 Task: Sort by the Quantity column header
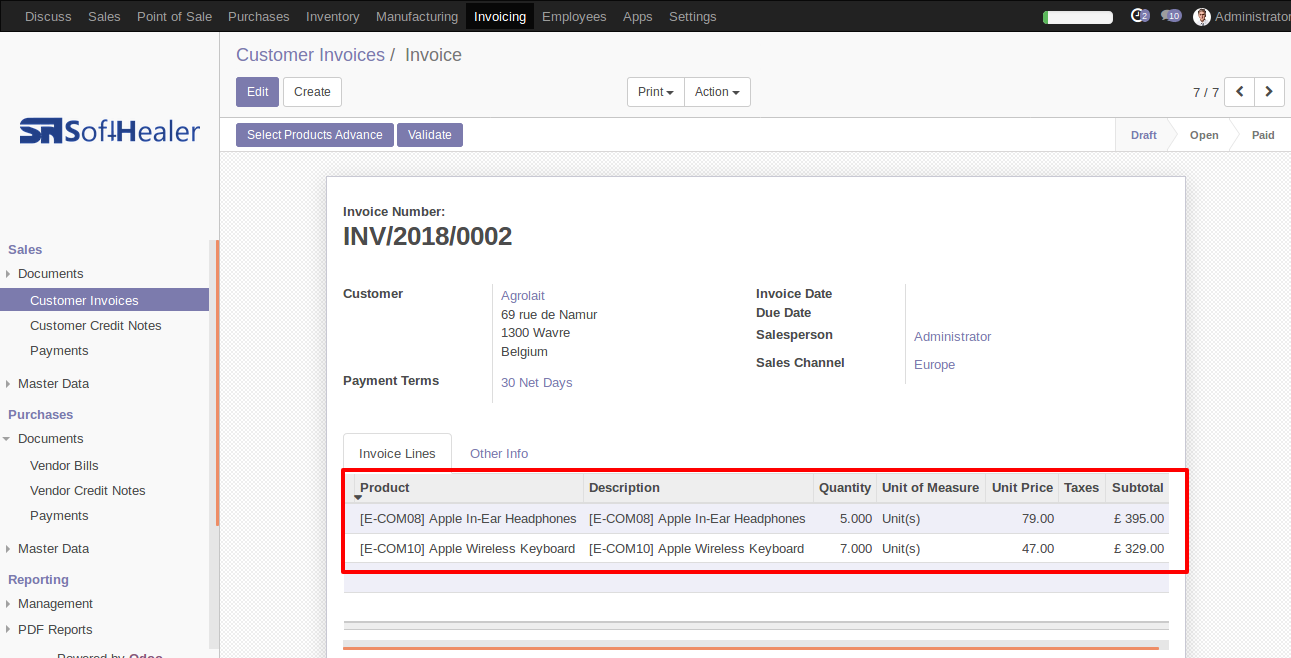pyautogui.click(x=845, y=488)
